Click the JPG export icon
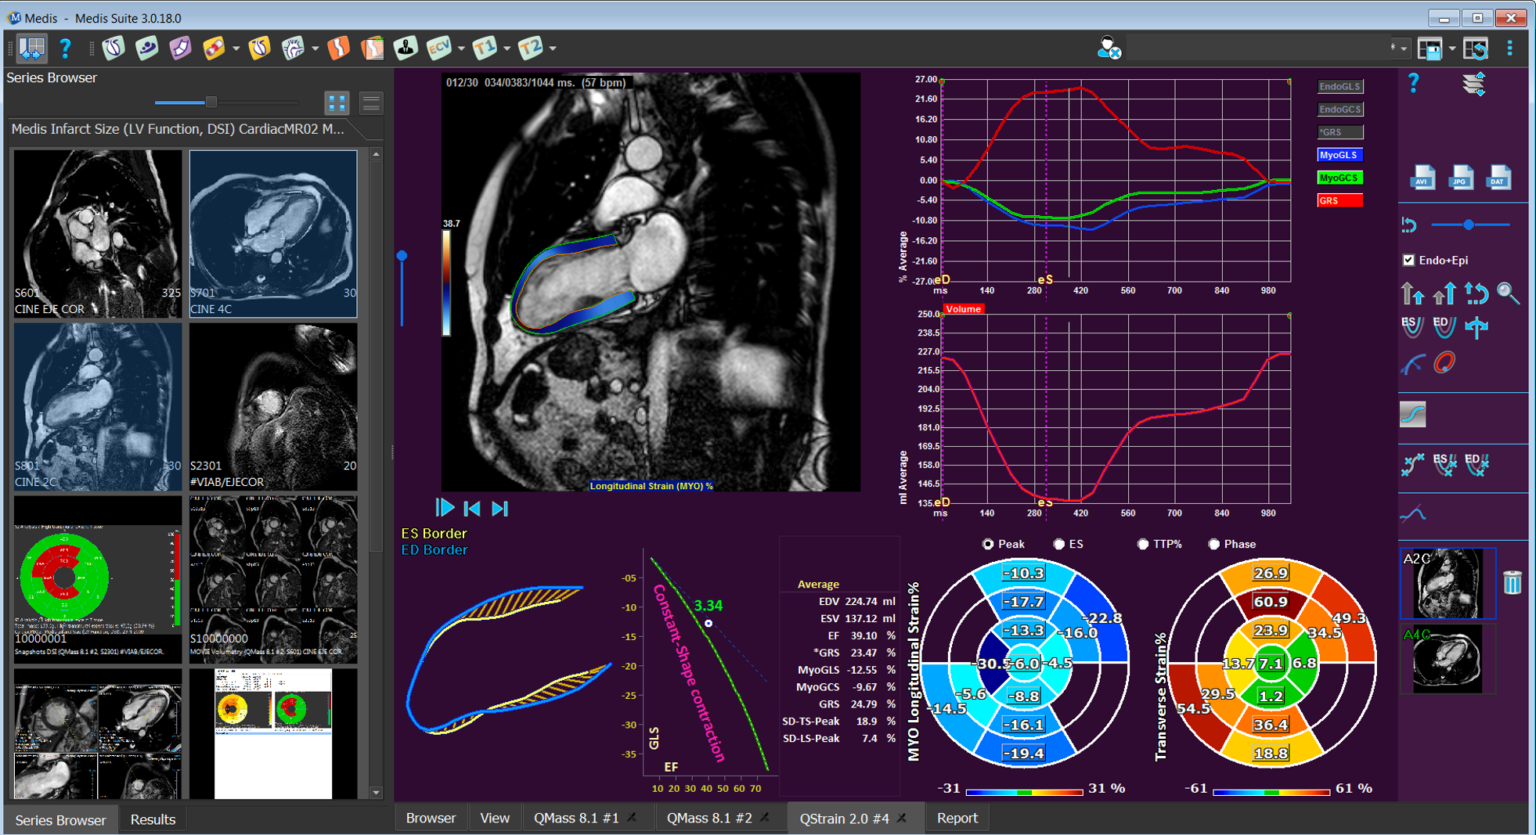1536x835 pixels. tap(1461, 178)
